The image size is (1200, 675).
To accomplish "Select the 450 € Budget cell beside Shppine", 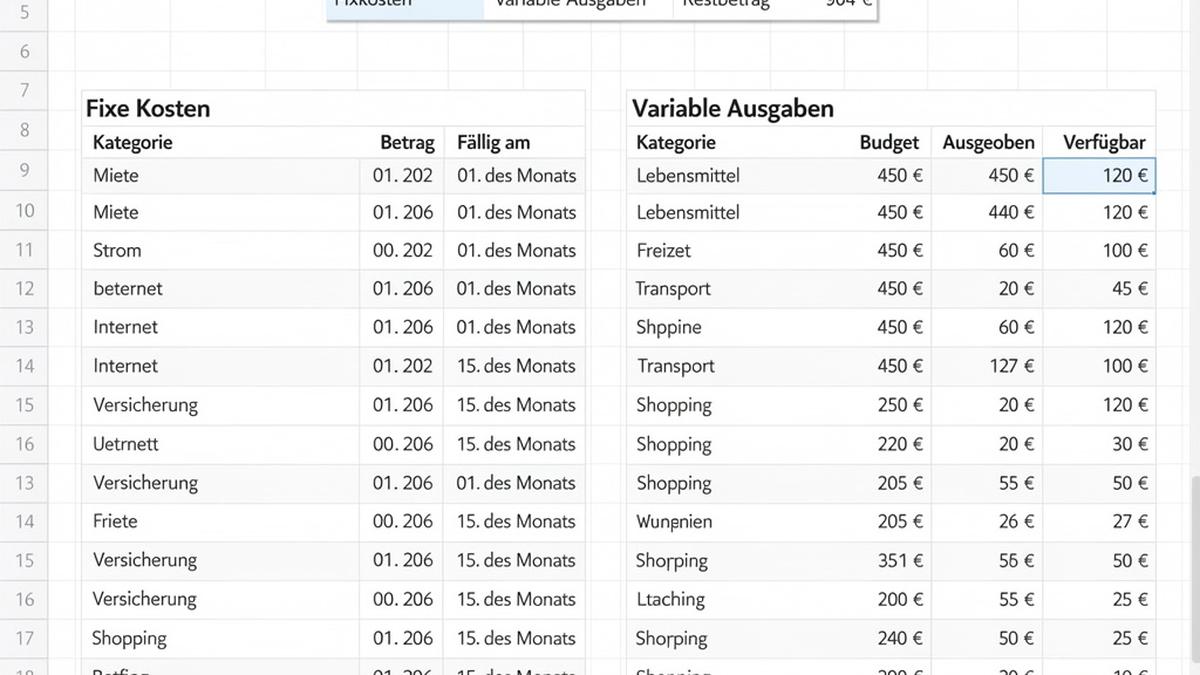I will (x=900, y=327).
